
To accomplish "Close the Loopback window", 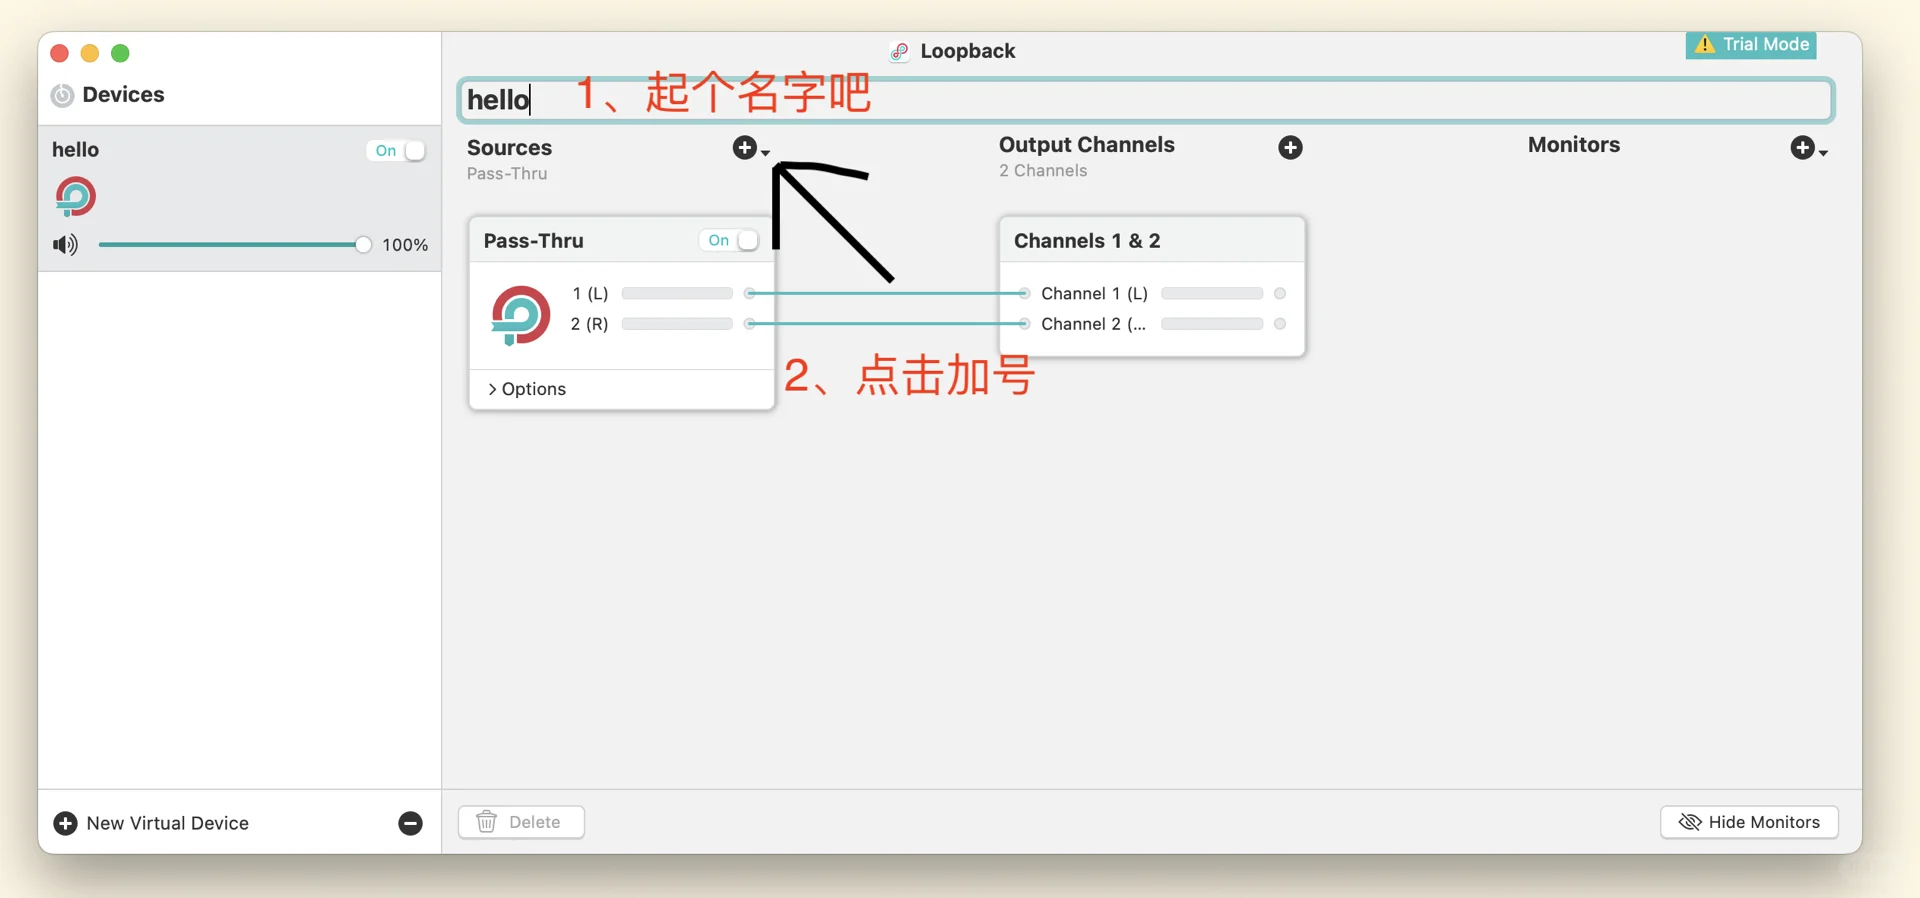I will pyautogui.click(x=60, y=53).
